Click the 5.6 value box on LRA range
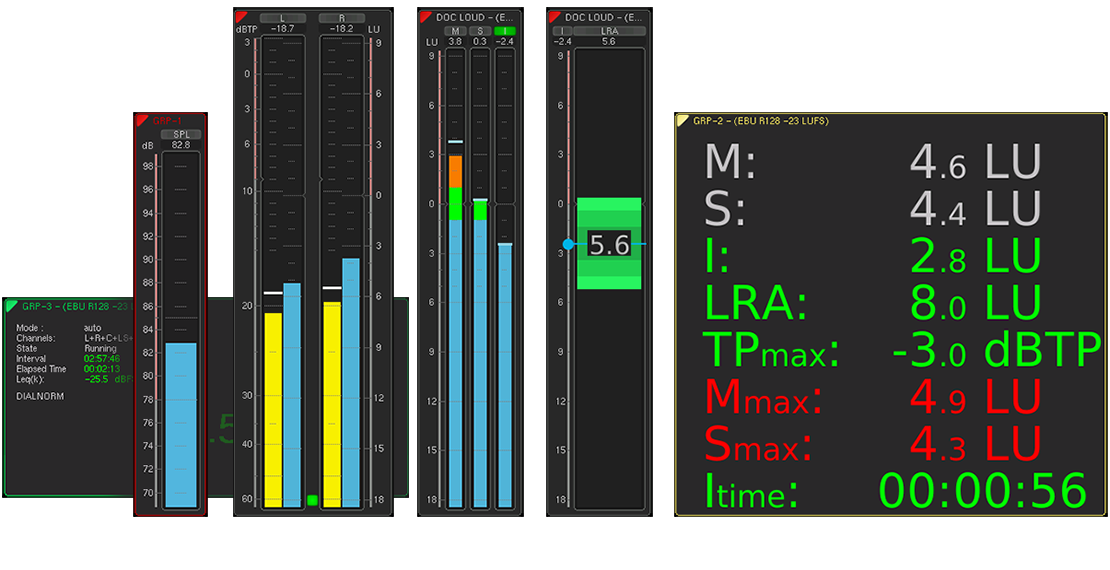 pos(609,244)
